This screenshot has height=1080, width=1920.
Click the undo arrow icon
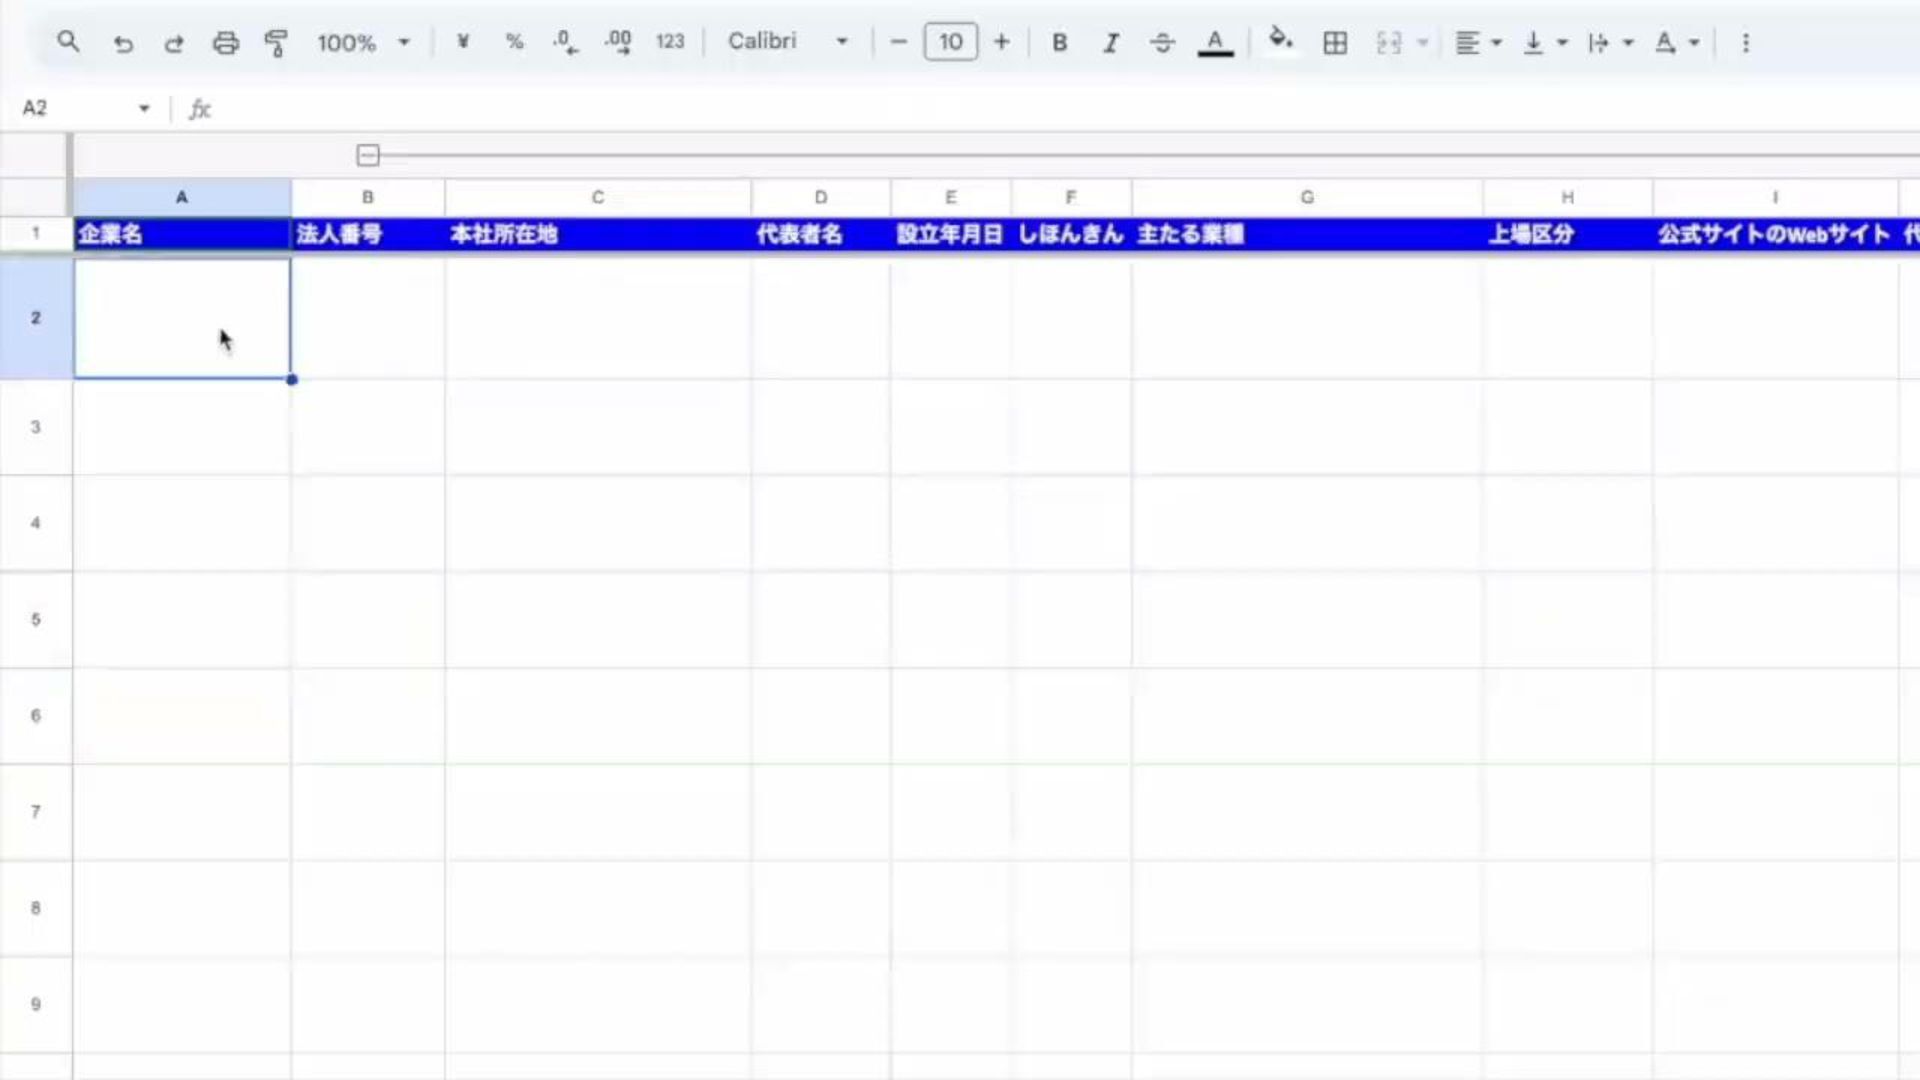tap(123, 43)
